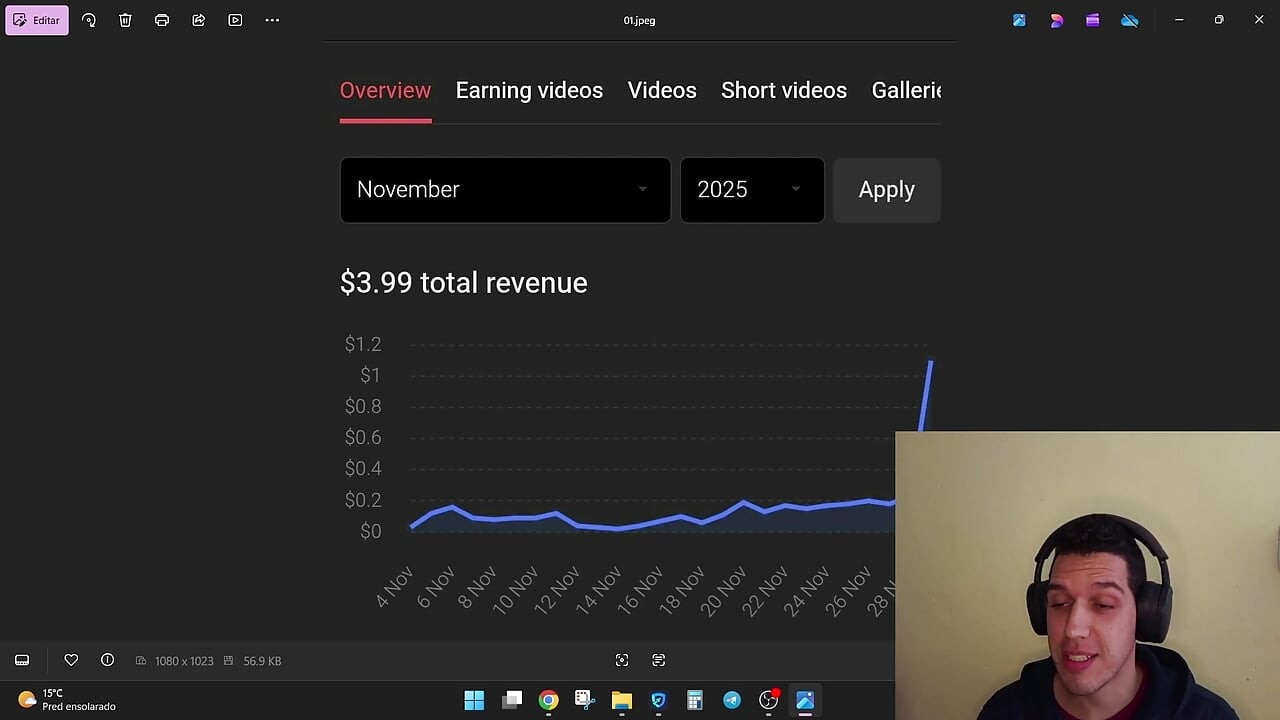Click the OneDrive cloud-off icon
Image resolution: width=1280 pixels, height=720 pixels.
click(x=1130, y=20)
